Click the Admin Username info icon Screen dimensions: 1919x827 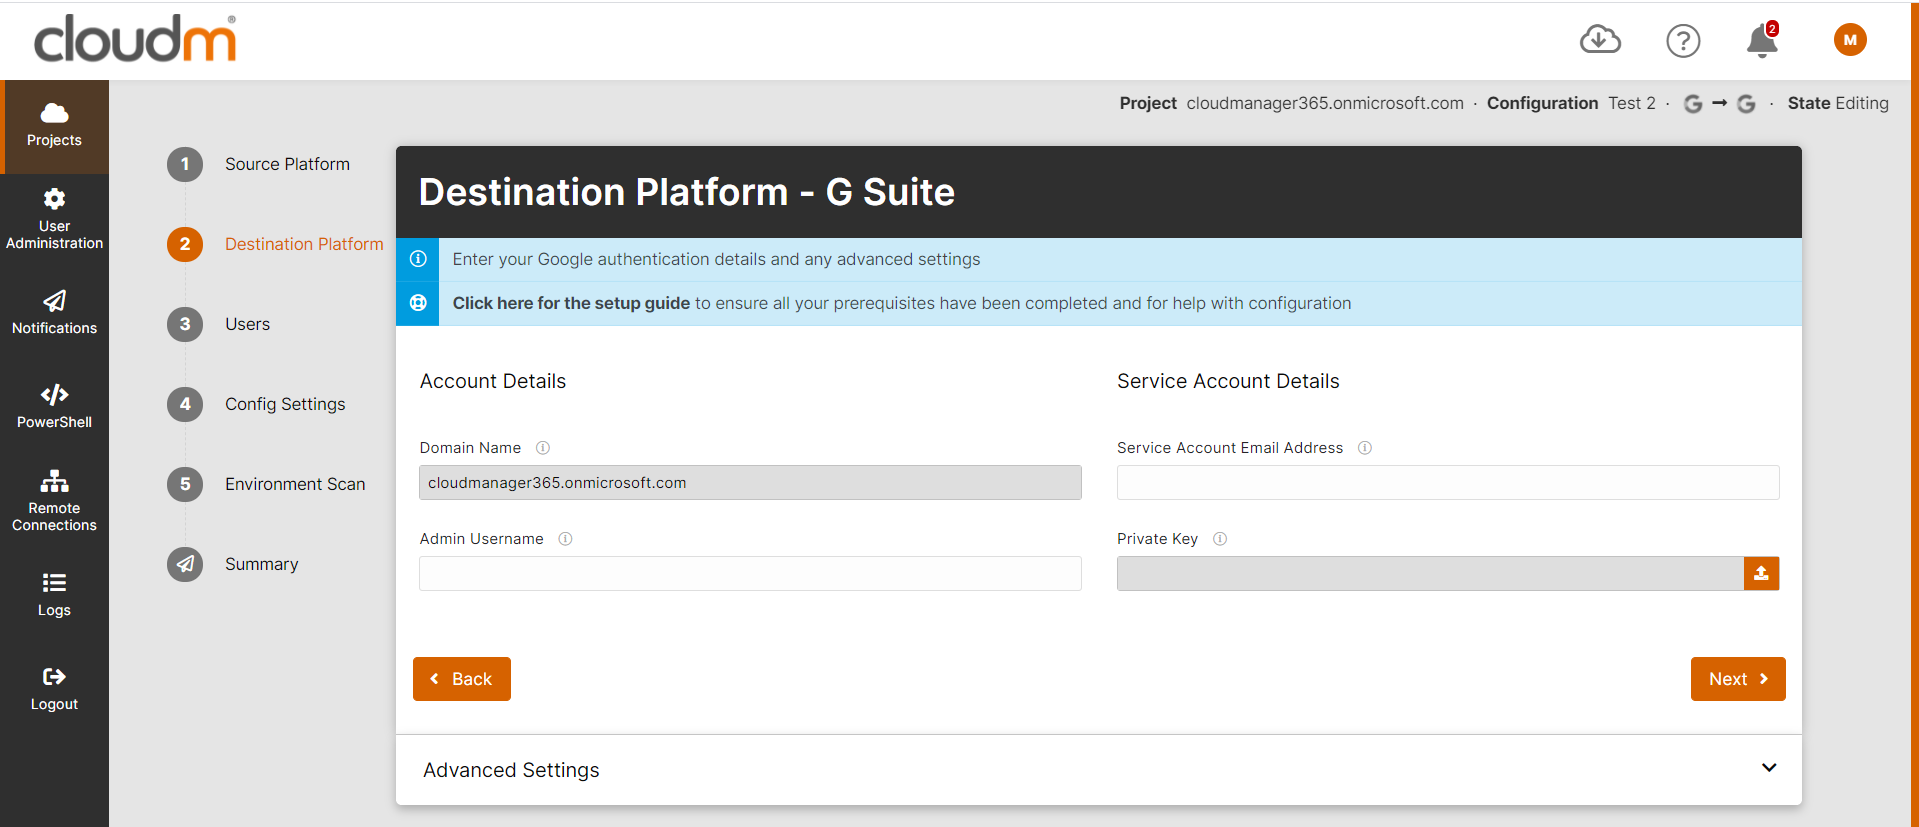[x=565, y=539]
